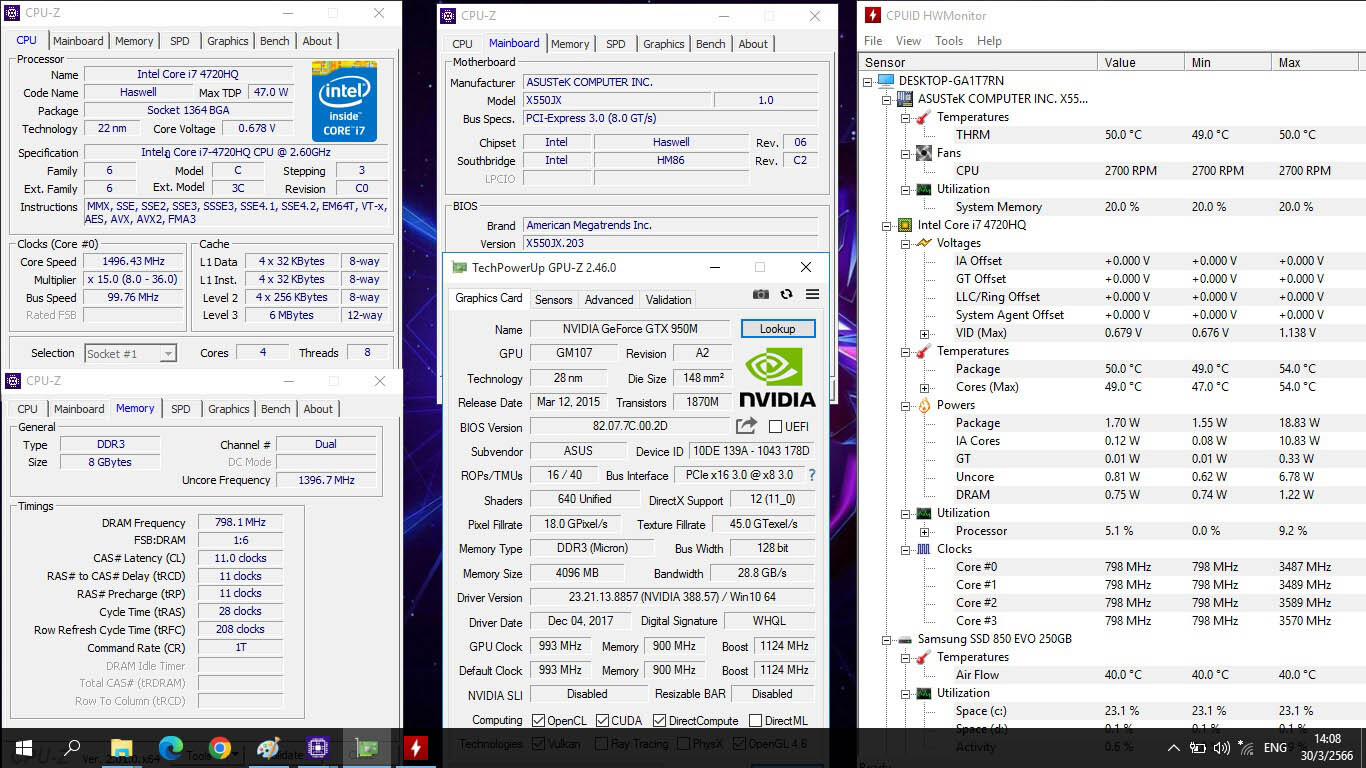
Task: Expand the Cores (Max) row
Action: pyautogui.click(x=924, y=387)
